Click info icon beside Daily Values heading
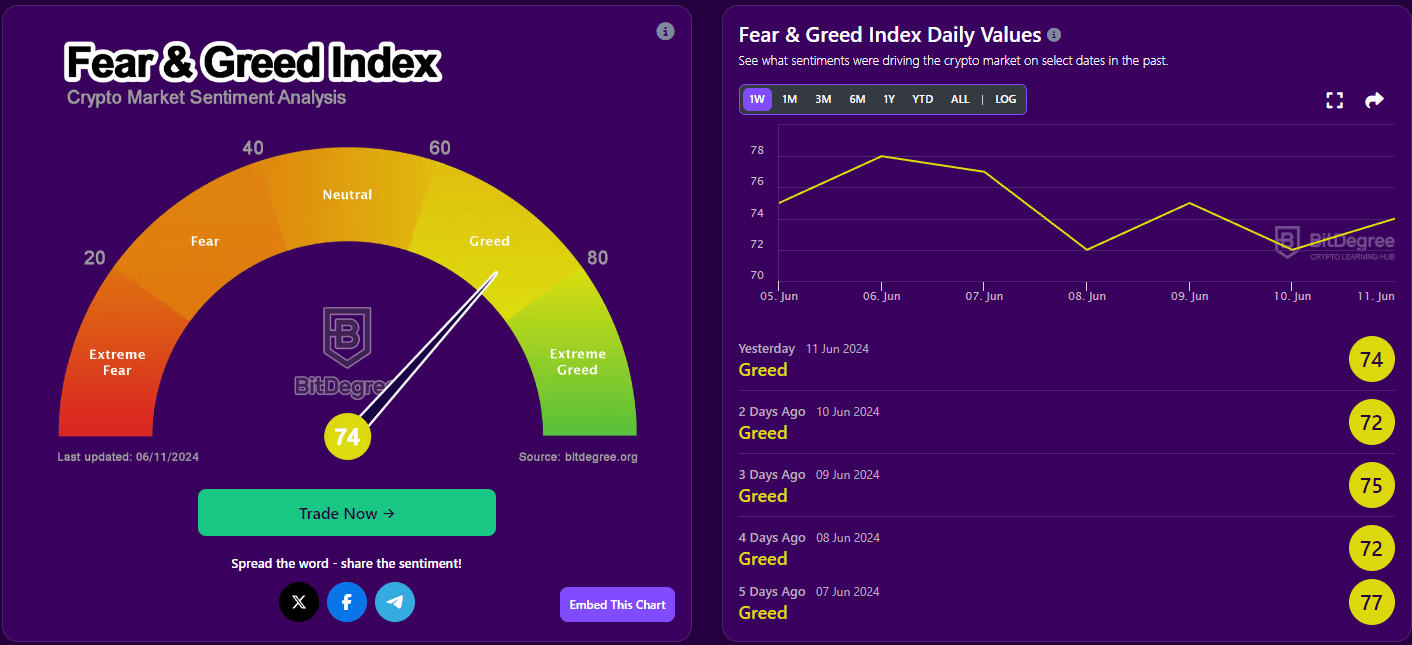Viewport: 1412px width, 645px height. click(x=1053, y=35)
